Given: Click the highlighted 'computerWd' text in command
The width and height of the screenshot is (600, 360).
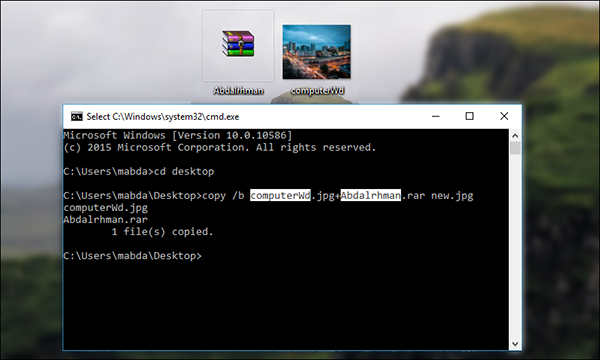Looking at the screenshot, I should (x=280, y=195).
